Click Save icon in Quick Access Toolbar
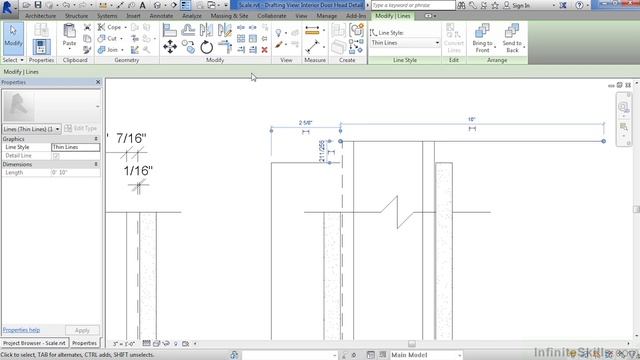Screen dimensions: 640x360 point(38,5)
